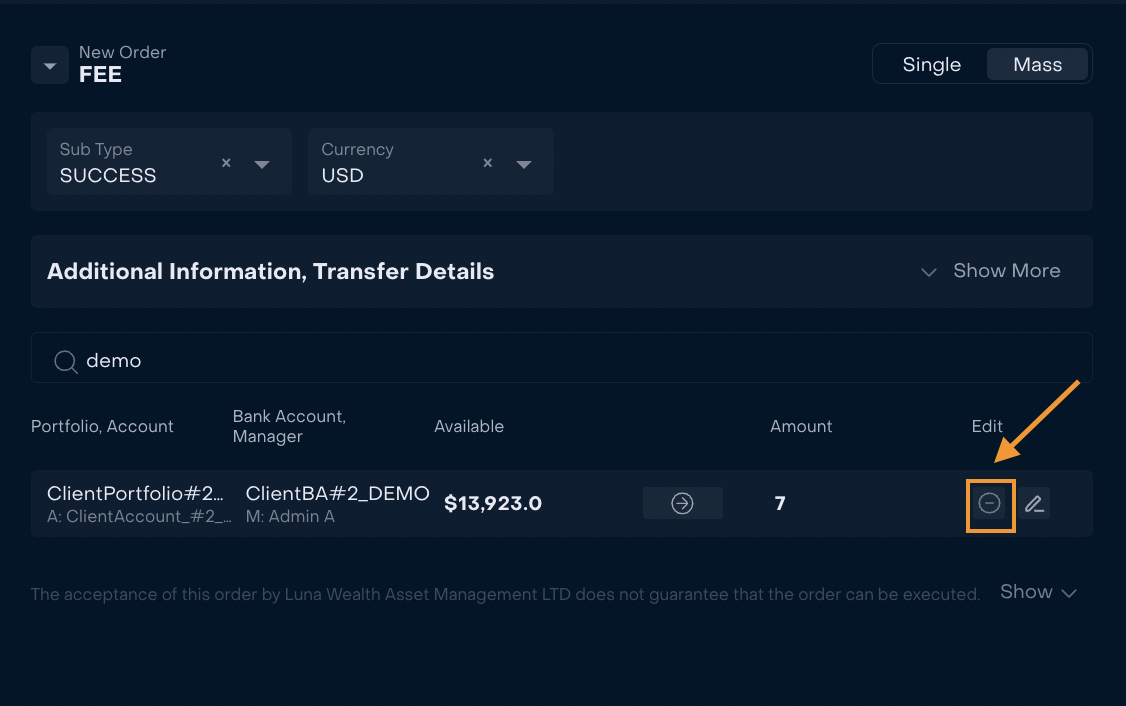The height and width of the screenshot is (706, 1126).
Task: Click the magnifier search icon
Action: click(x=65, y=361)
